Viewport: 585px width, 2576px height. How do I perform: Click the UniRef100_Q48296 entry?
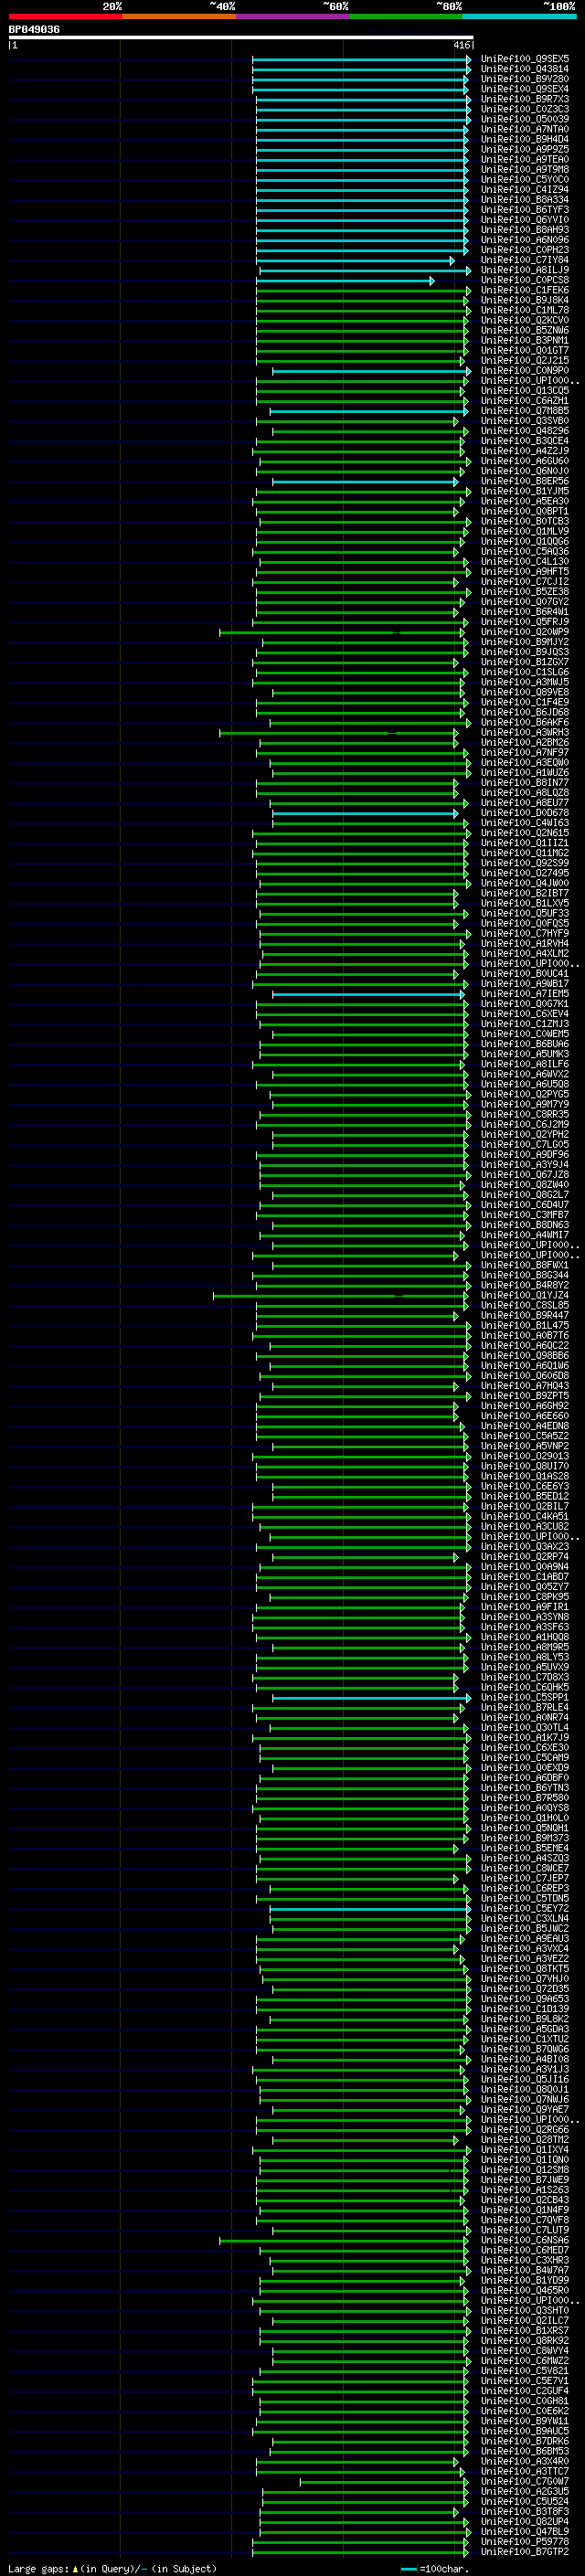[525, 431]
